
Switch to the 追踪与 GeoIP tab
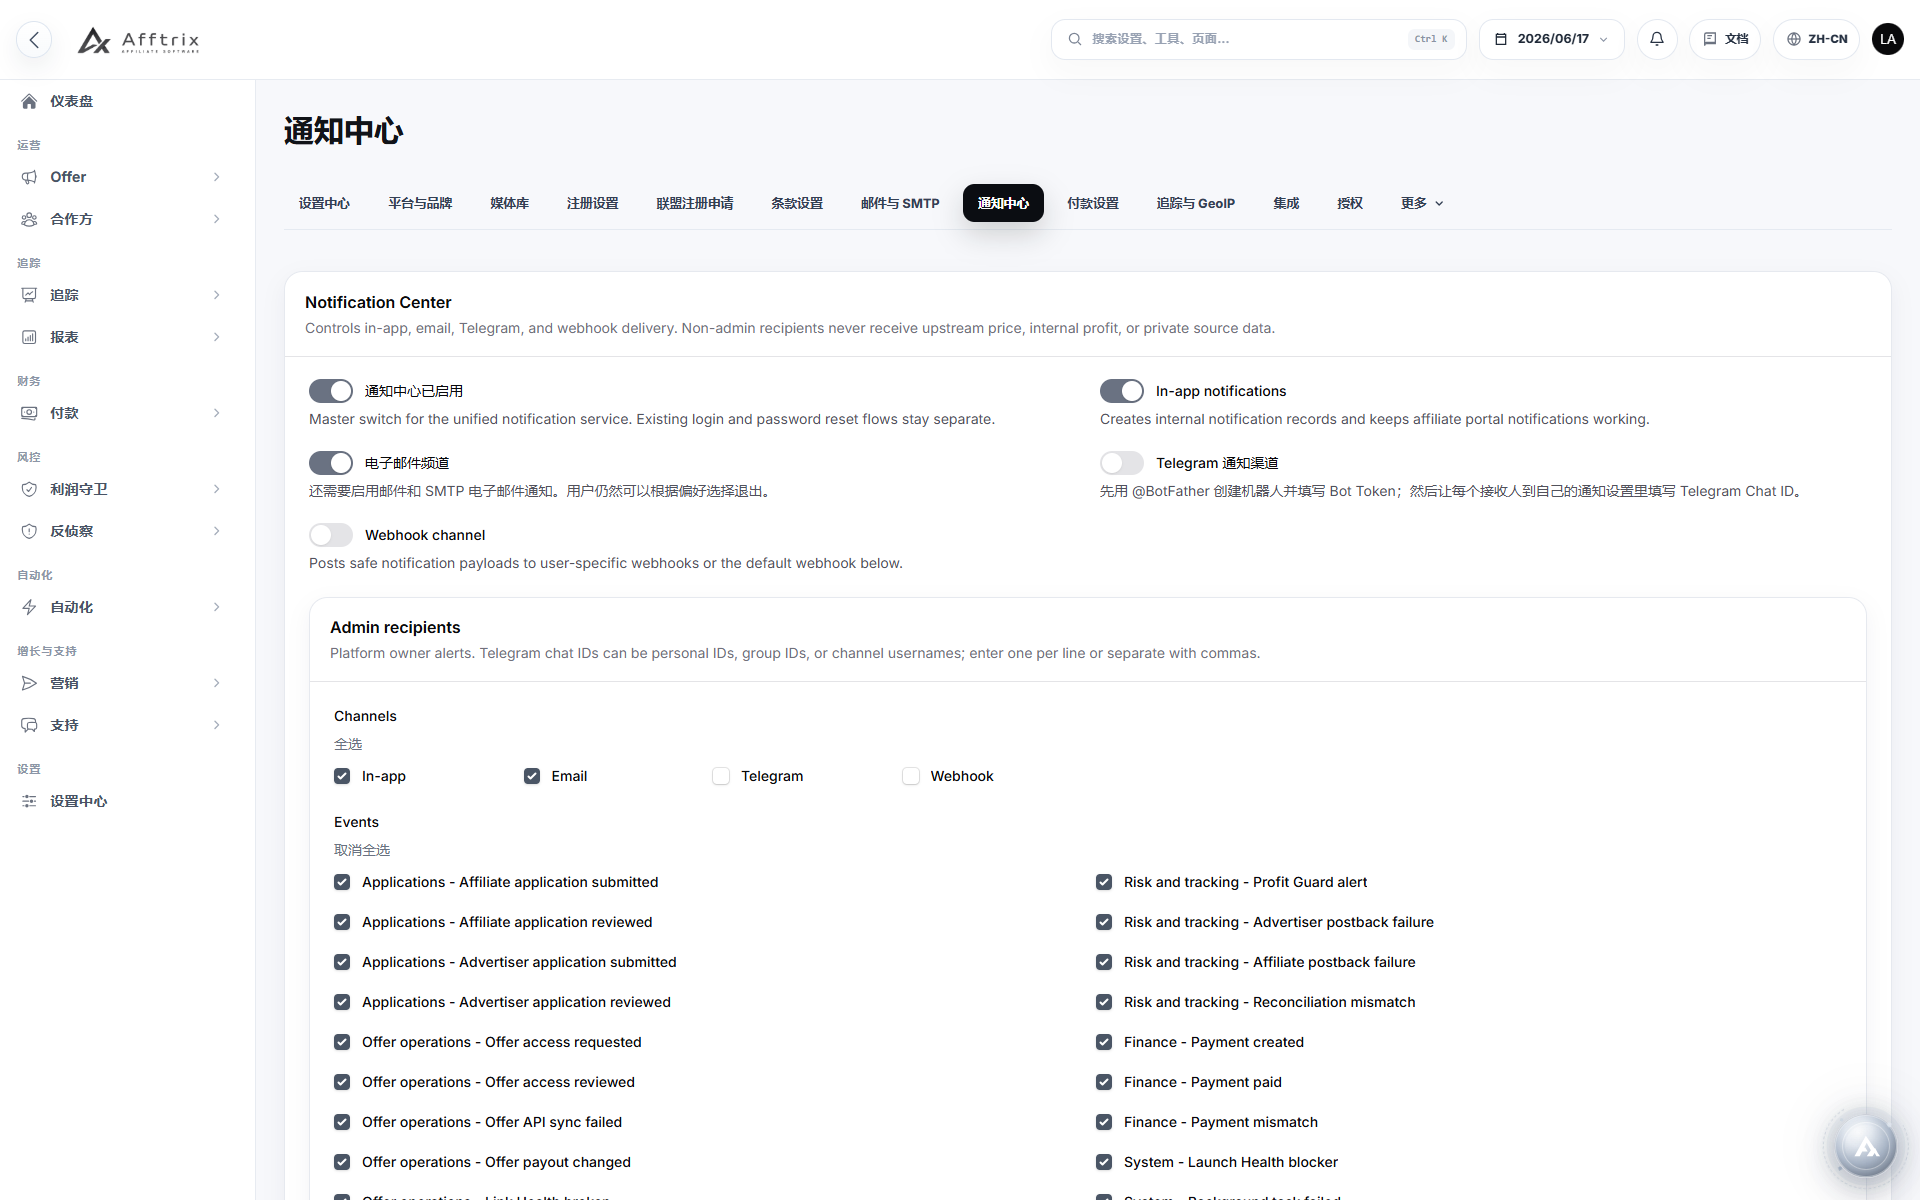1196,203
